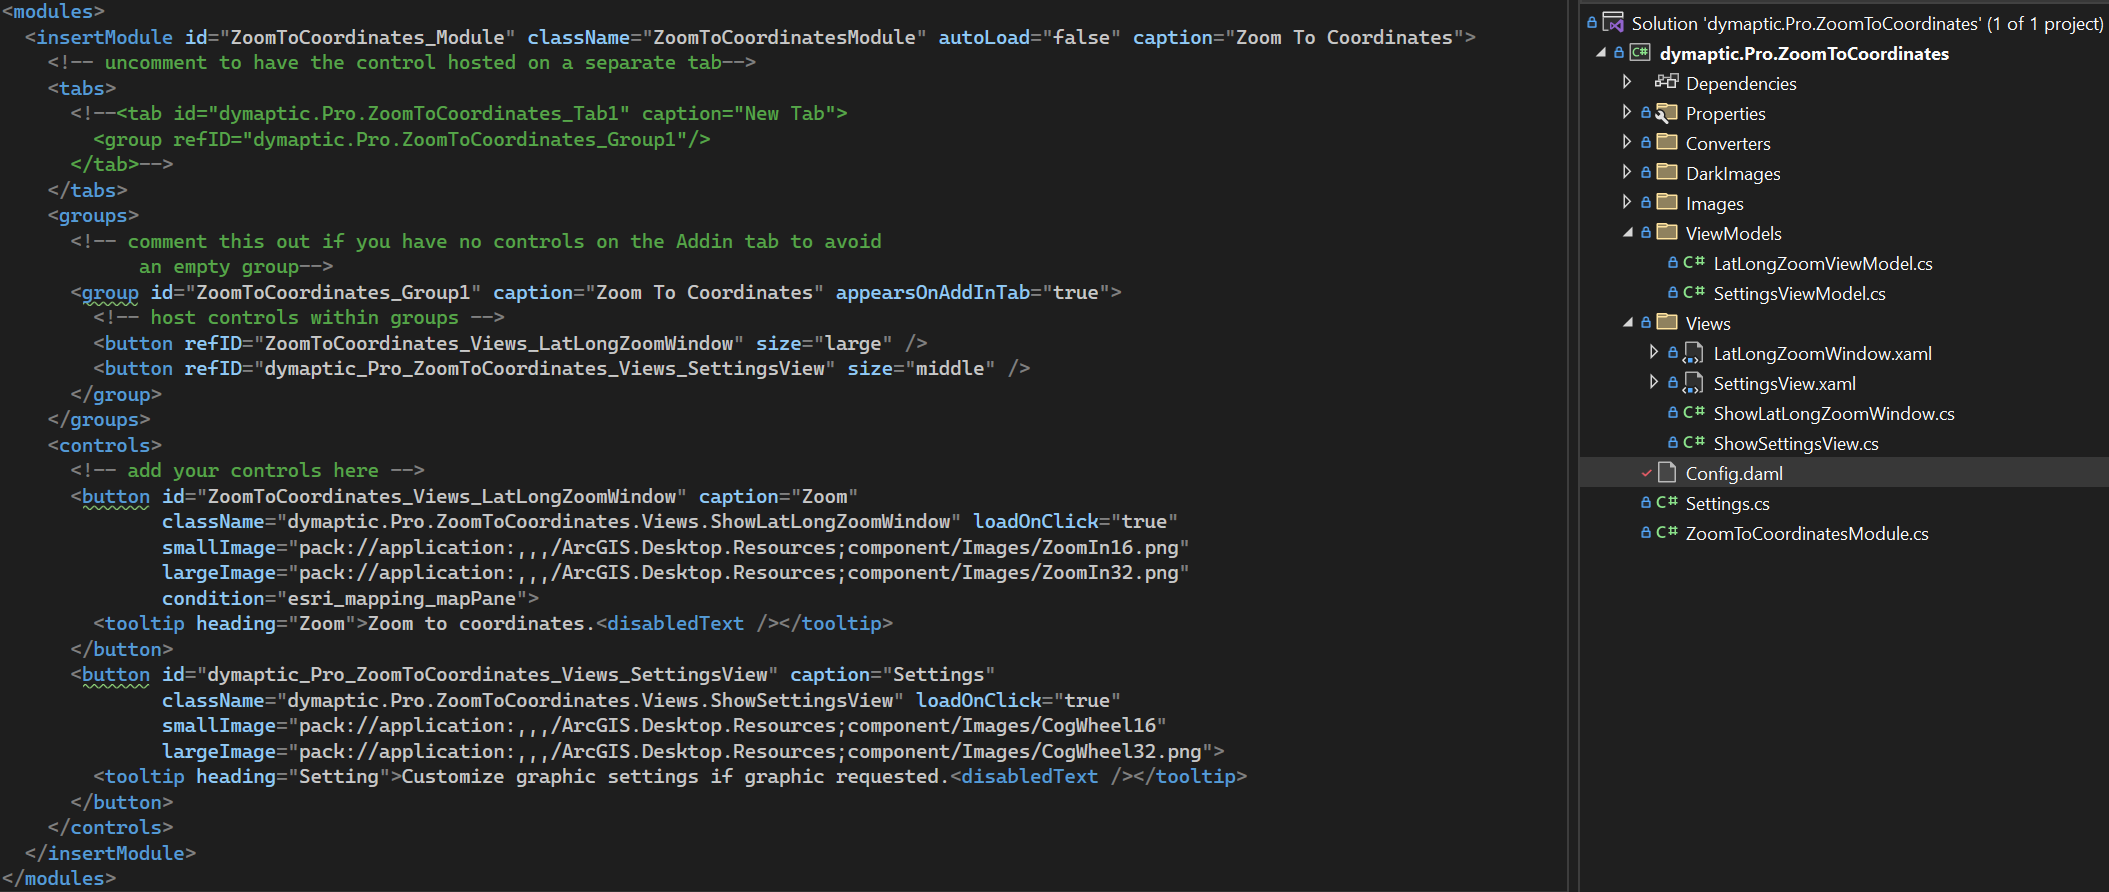Open ShowSettingsView.cs from the tree
The width and height of the screenshot is (2109, 892).
[x=1796, y=442]
